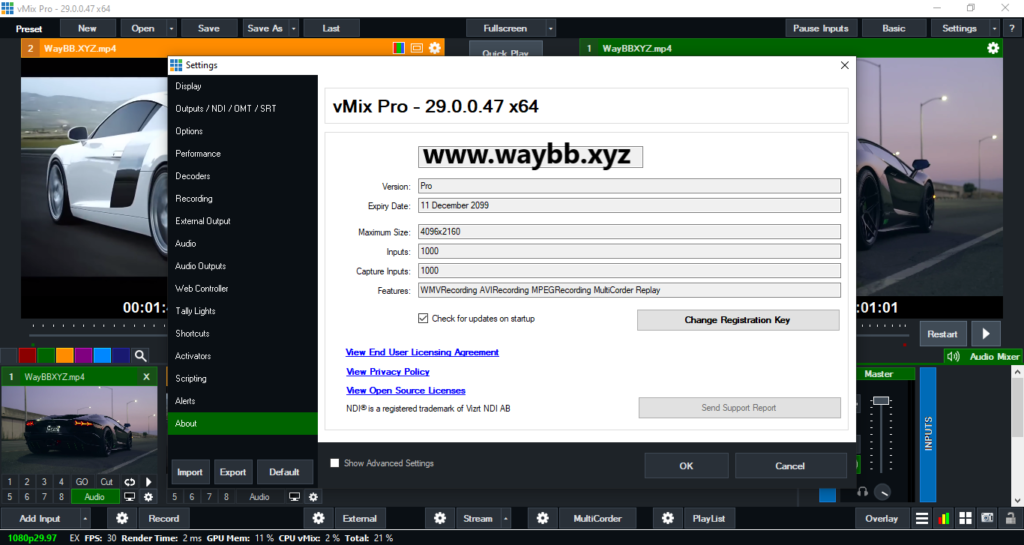Select Performance in settings sidebar
This screenshot has height=545, width=1024.
coord(198,154)
